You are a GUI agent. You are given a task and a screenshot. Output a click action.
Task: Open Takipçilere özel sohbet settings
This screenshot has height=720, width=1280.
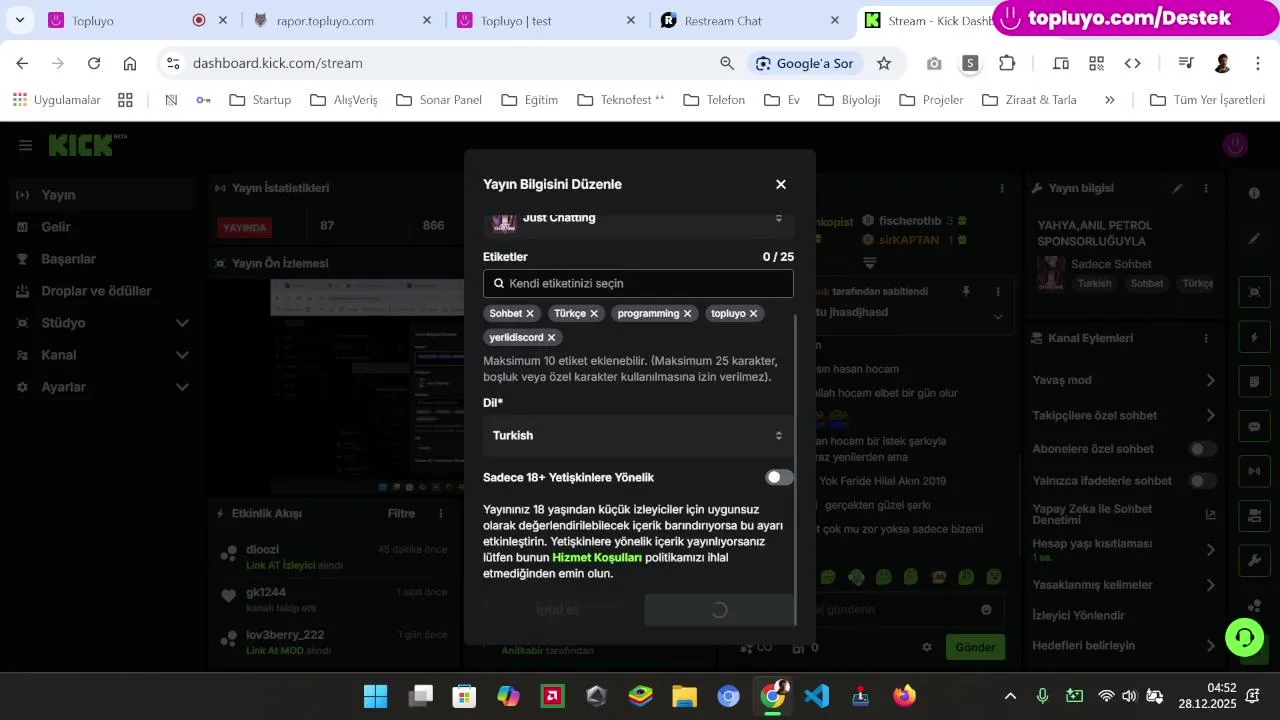1124,415
